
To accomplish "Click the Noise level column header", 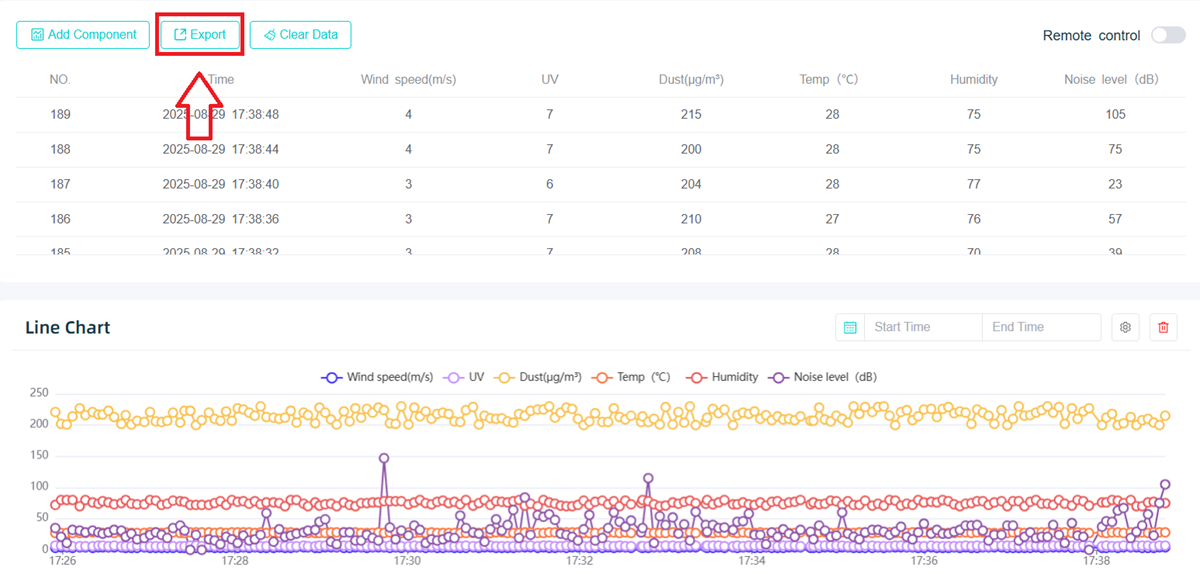I will point(1111,80).
